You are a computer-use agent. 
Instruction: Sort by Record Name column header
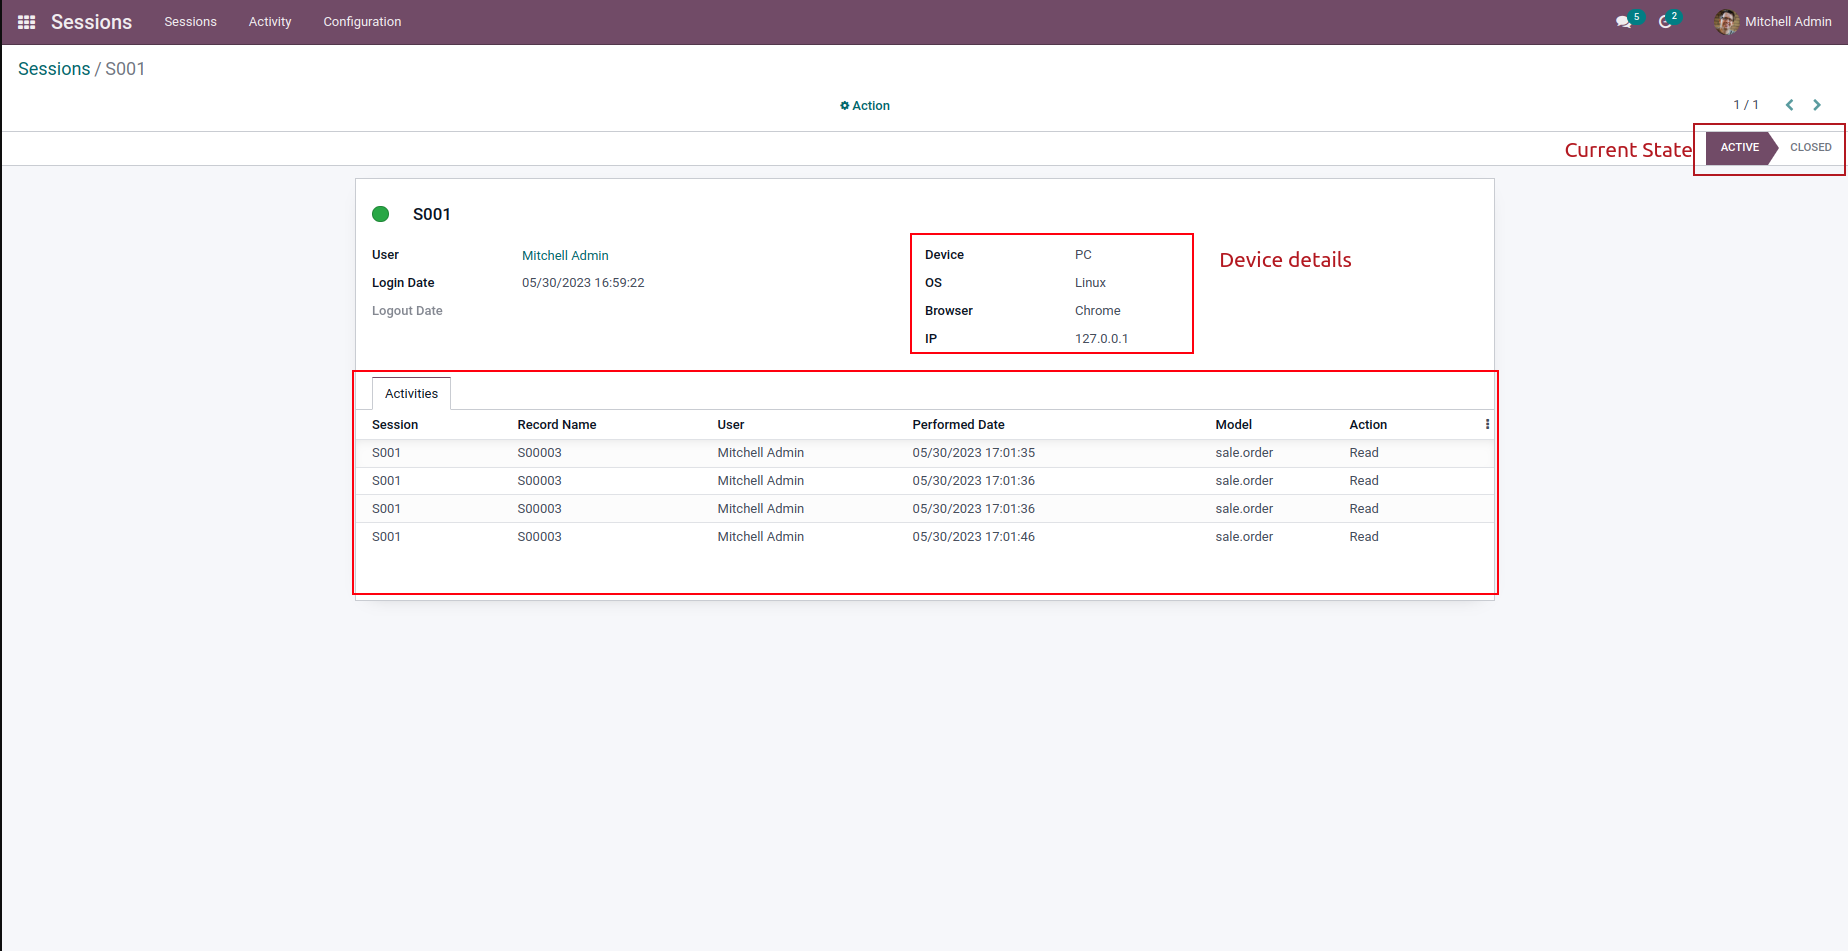click(557, 425)
